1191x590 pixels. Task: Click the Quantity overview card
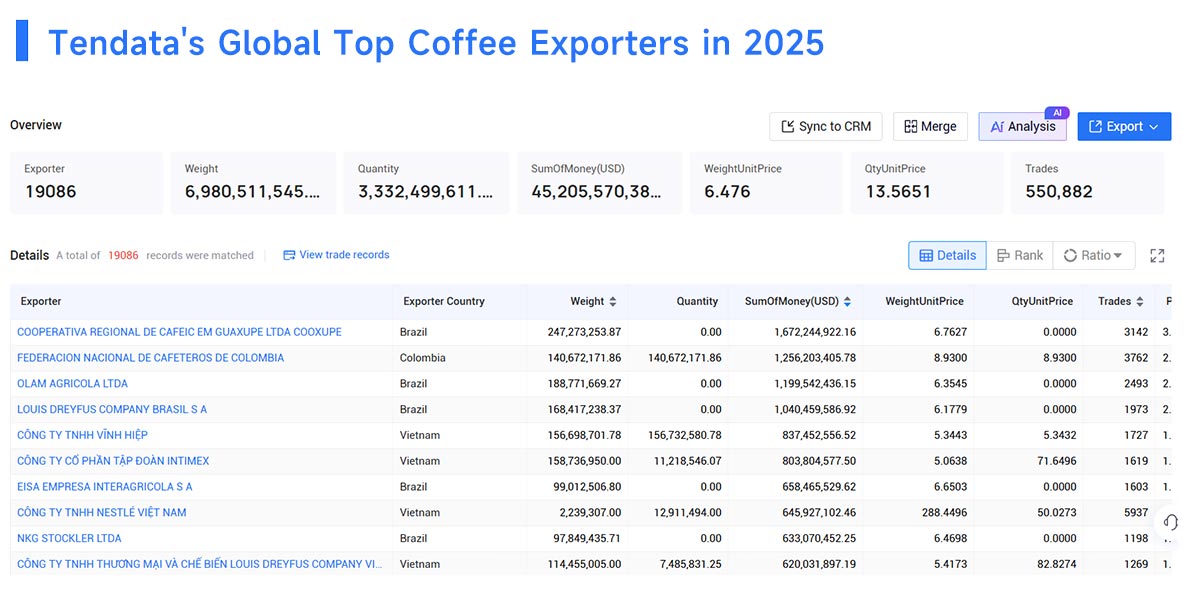426,182
